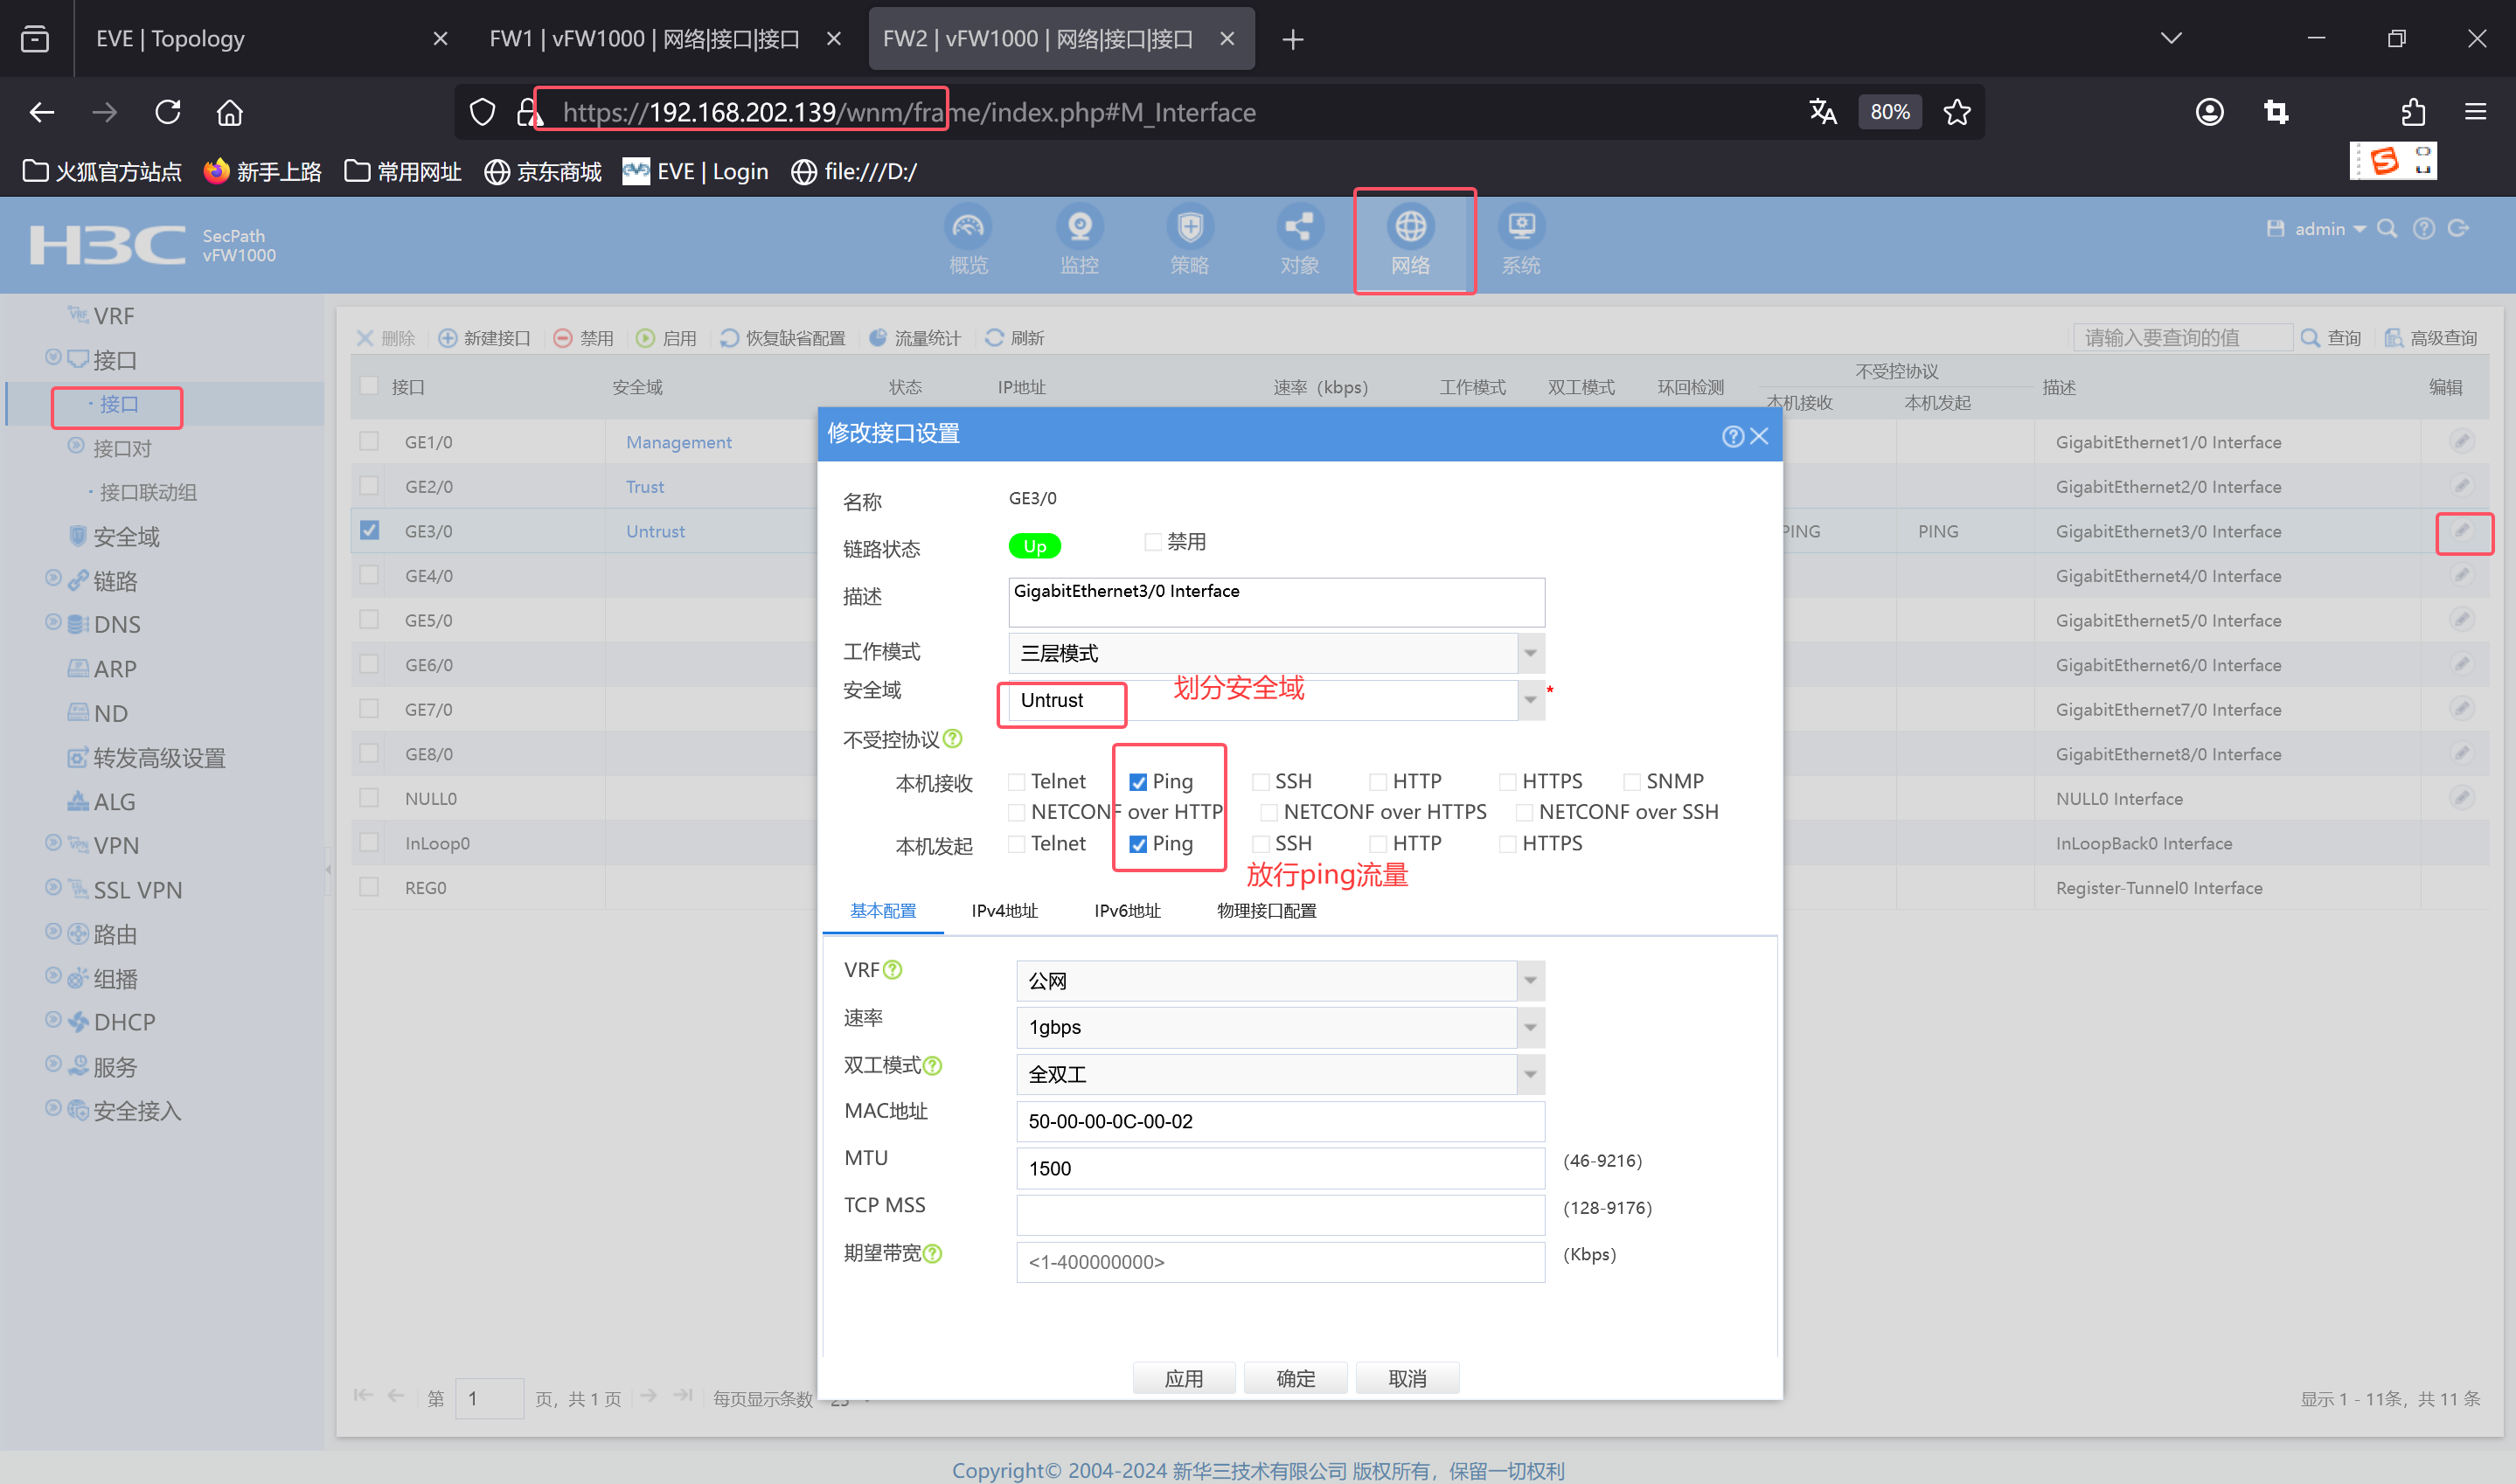Expand the 速率 1gbps dropdown
Viewport: 2516px width, 1484px height.
1529,1027
